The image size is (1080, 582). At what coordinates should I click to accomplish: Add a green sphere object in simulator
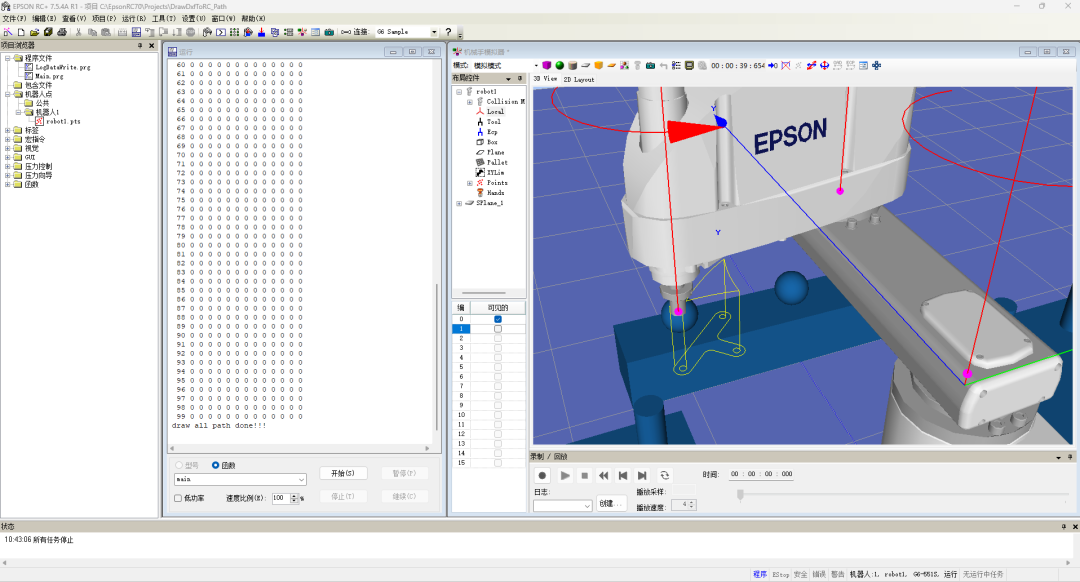[559, 65]
